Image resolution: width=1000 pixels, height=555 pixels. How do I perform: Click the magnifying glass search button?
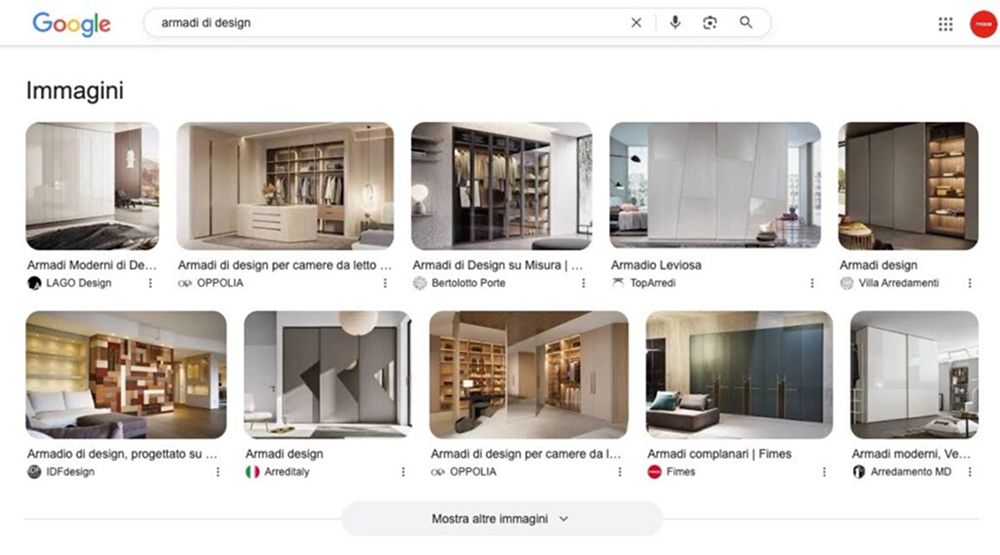pos(746,23)
